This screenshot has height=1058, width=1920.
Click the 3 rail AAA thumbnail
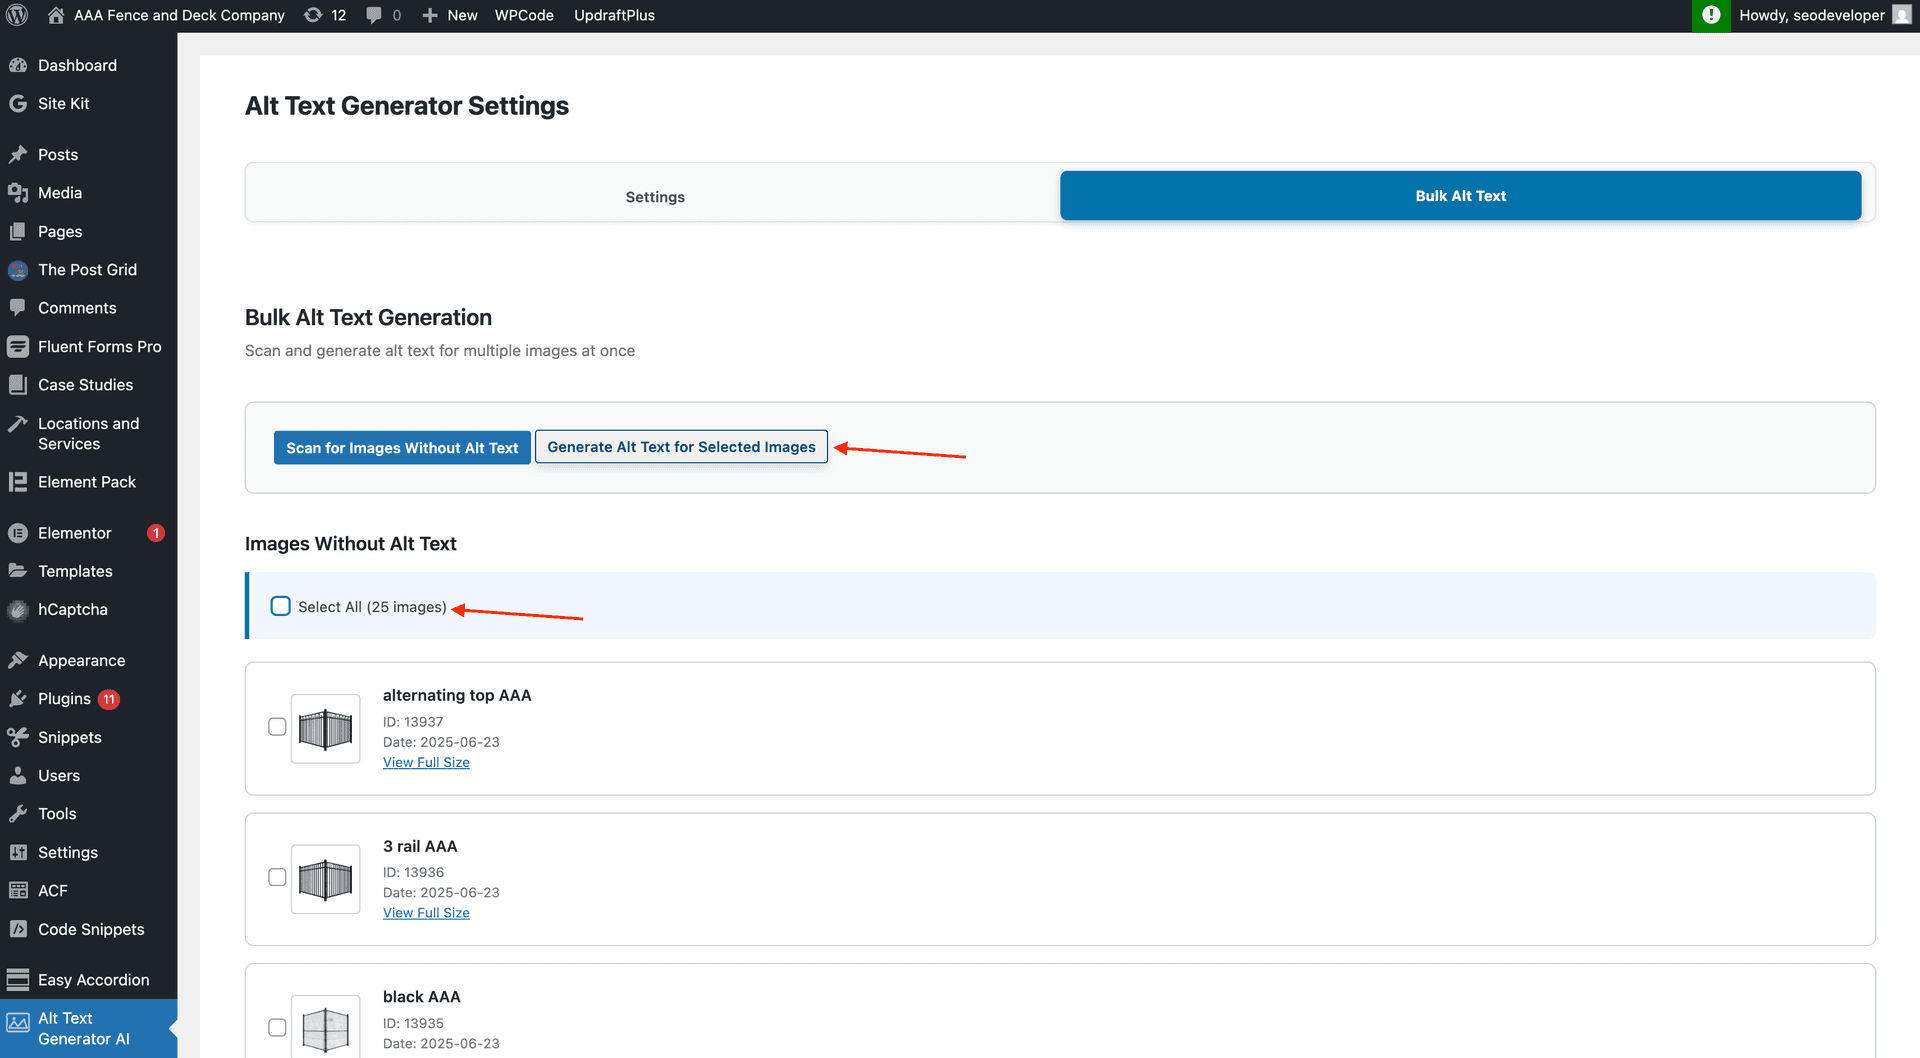pos(325,879)
